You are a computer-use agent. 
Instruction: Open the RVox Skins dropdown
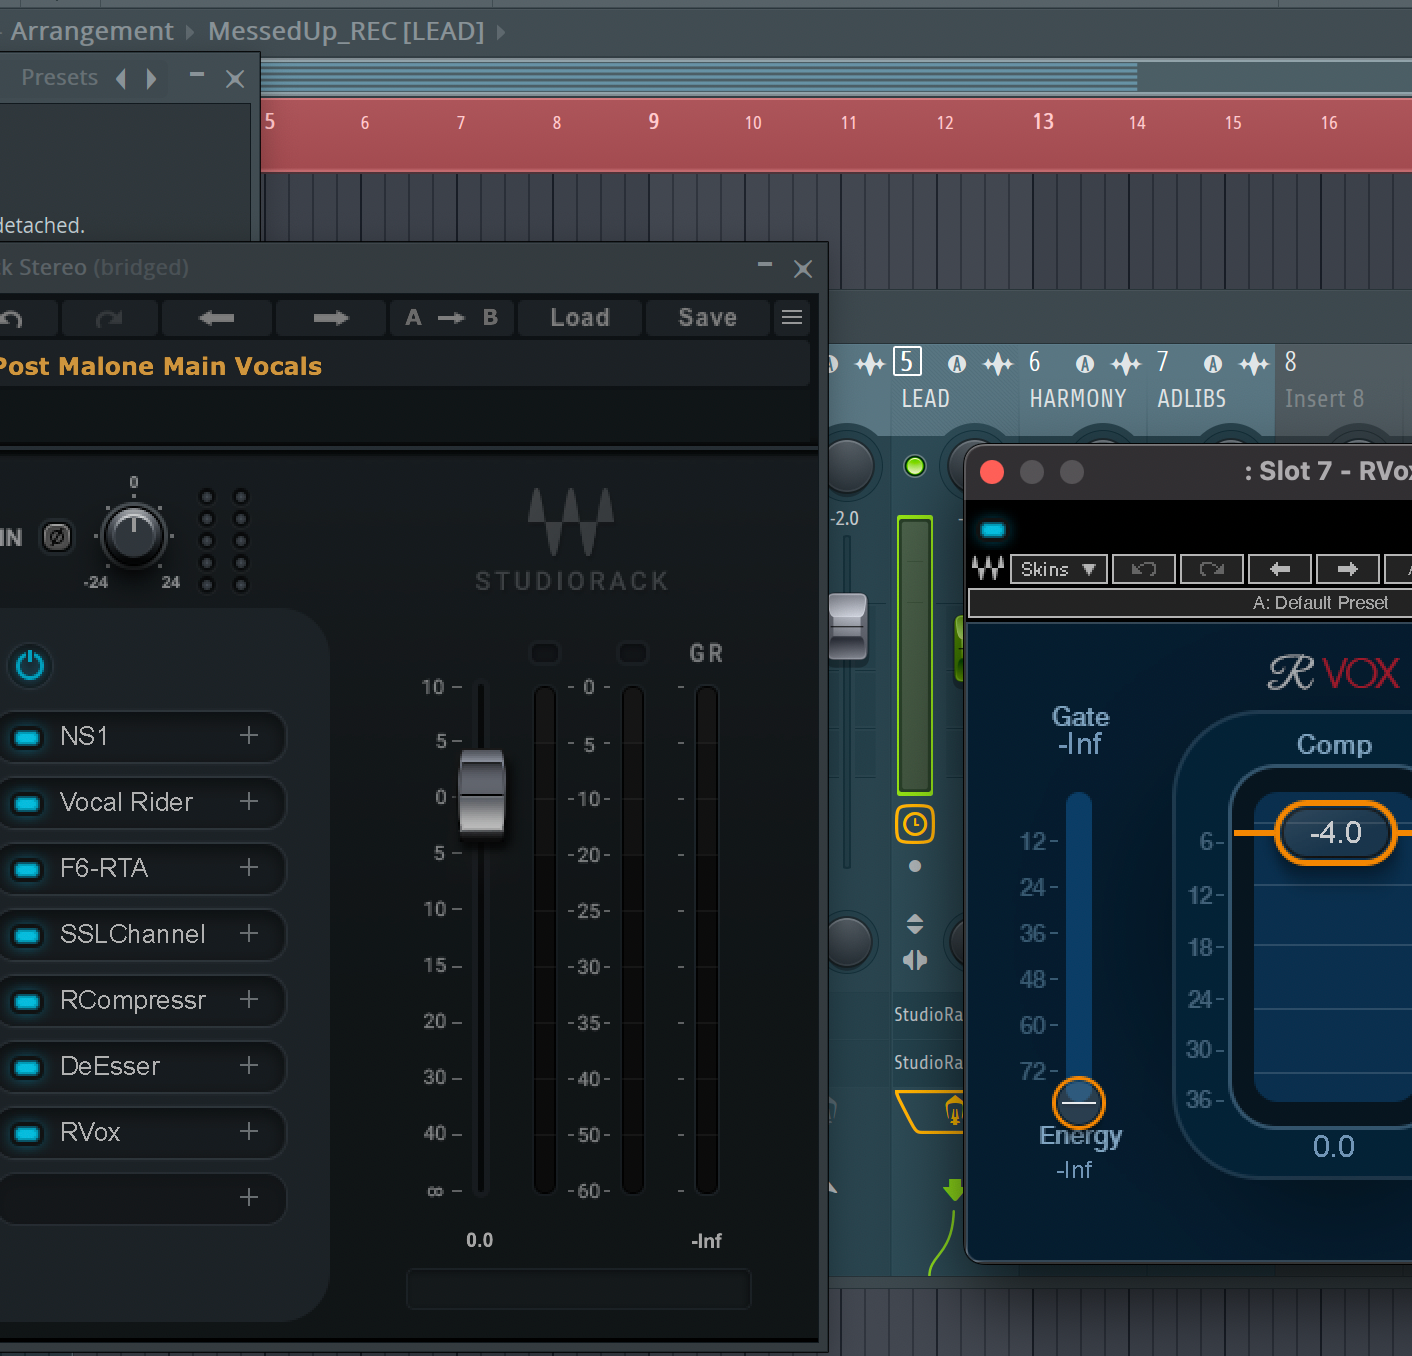click(x=1058, y=569)
